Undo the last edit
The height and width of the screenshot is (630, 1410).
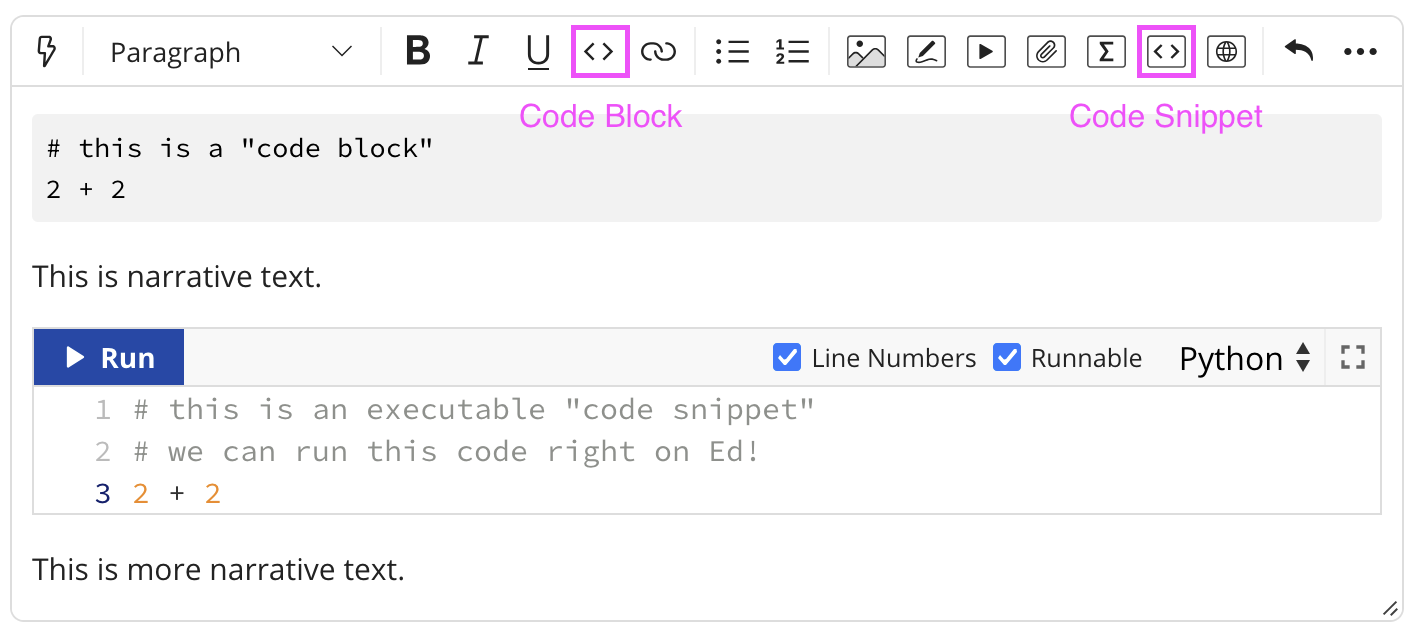[1298, 51]
